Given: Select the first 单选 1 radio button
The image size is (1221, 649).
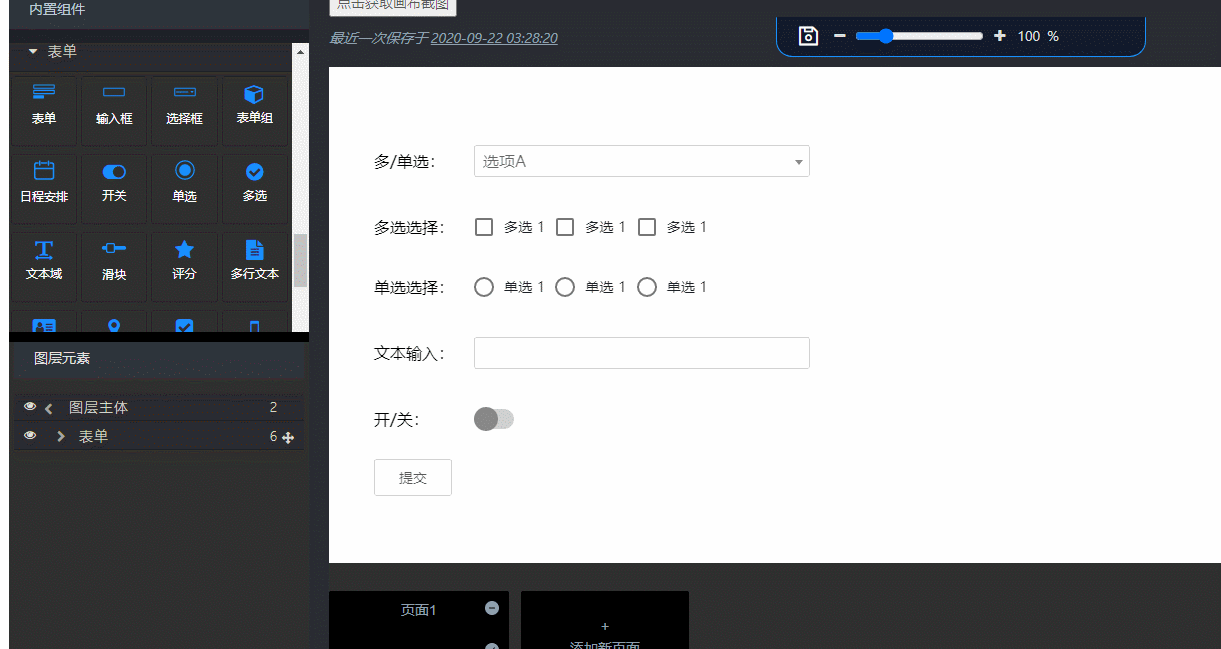Looking at the screenshot, I should point(484,287).
